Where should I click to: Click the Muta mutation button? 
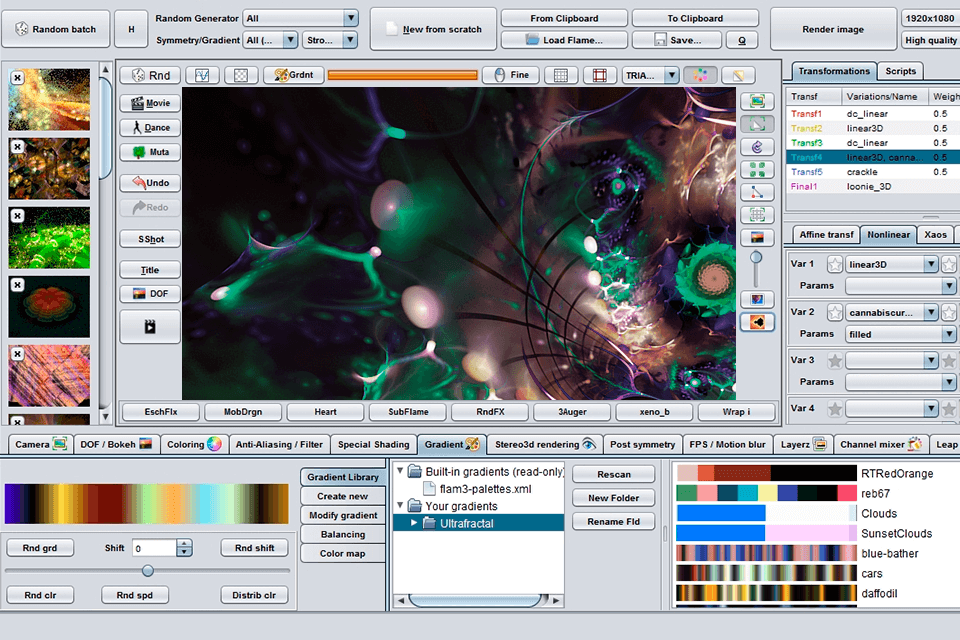[x=150, y=153]
